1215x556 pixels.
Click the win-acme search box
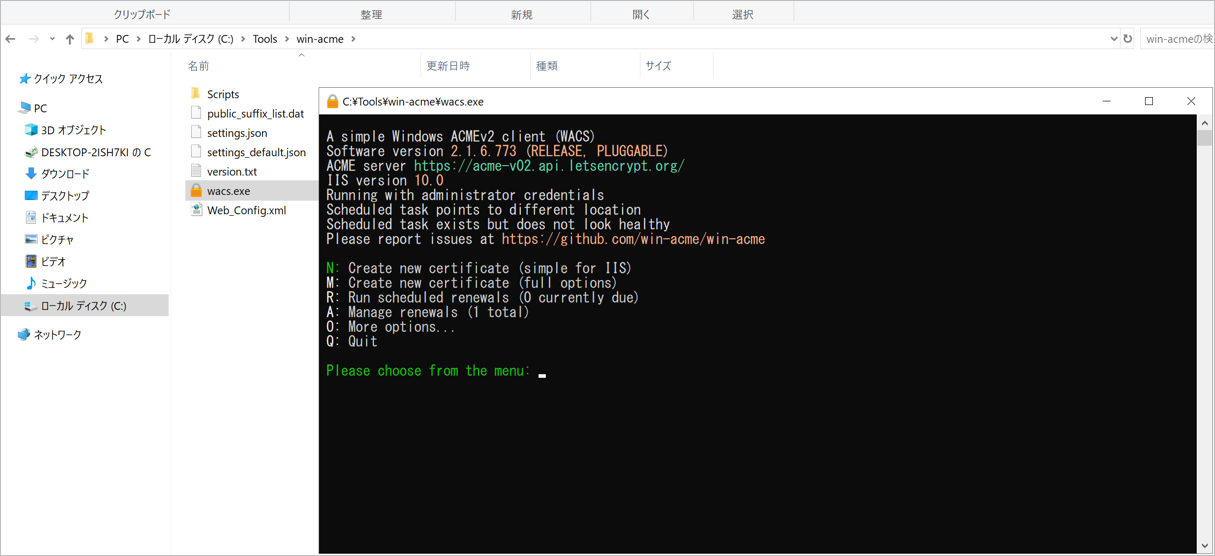coord(1177,39)
